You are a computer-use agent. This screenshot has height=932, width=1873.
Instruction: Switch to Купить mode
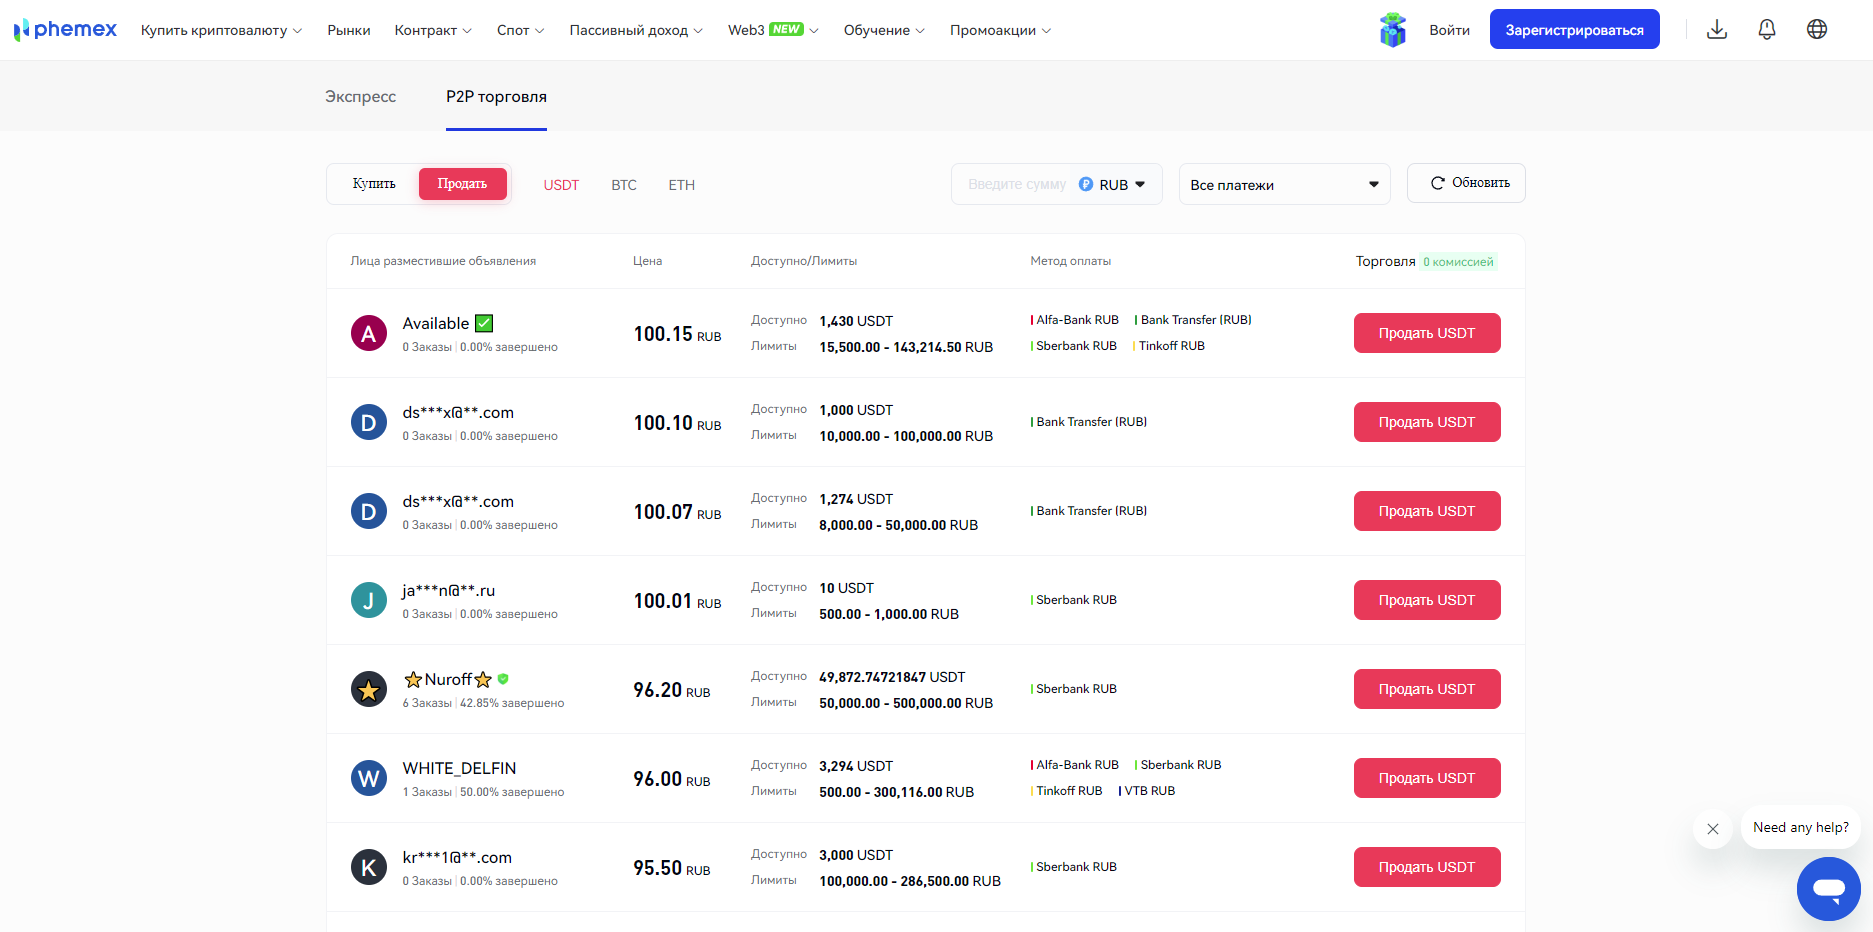point(374,184)
